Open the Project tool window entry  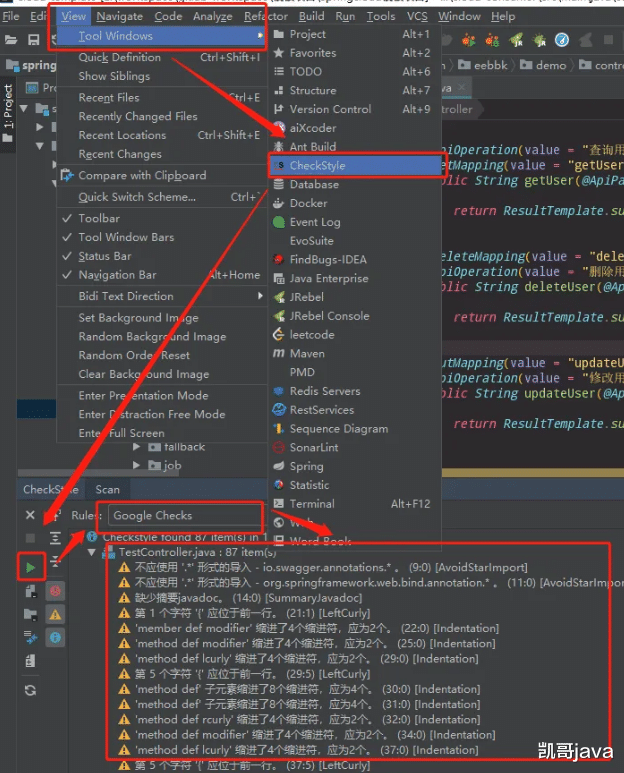coord(354,34)
